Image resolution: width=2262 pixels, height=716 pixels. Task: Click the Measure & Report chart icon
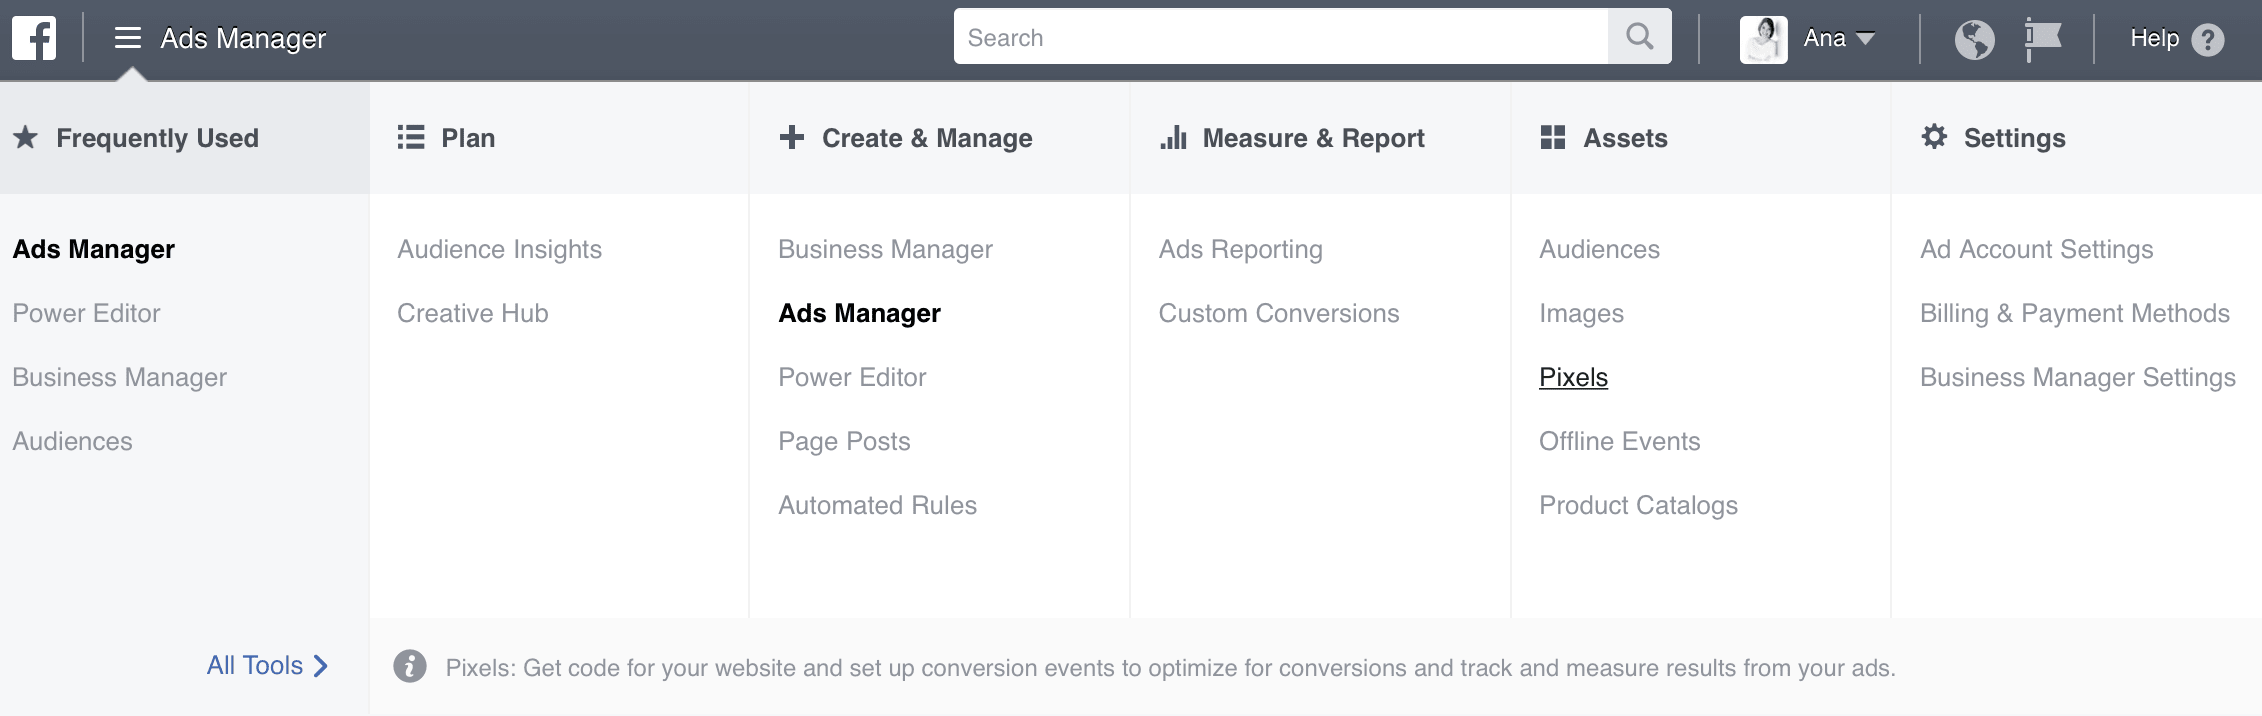[x=1174, y=137]
